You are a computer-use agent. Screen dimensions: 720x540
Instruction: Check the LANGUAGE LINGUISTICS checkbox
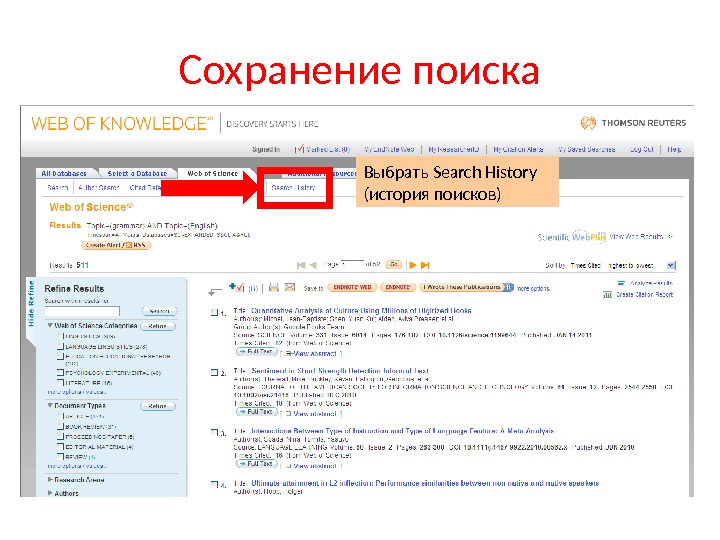pos(60,346)
